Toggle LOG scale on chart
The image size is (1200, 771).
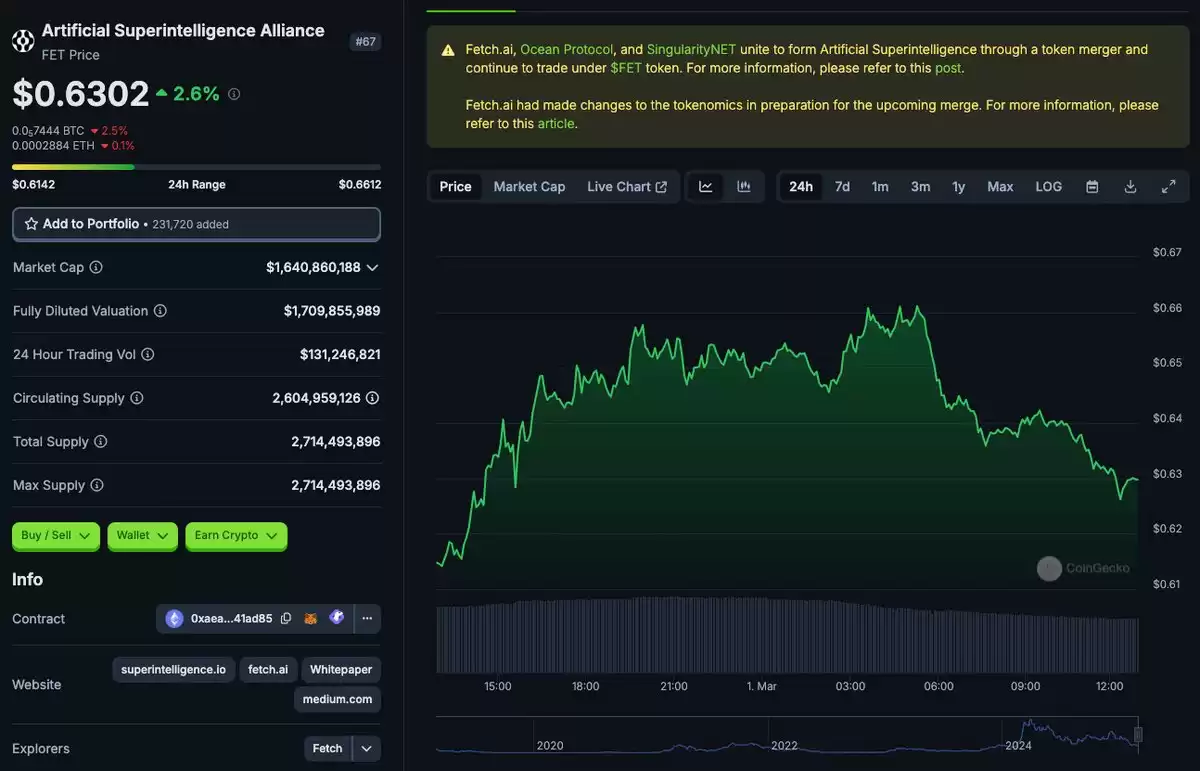[1049, 187]
